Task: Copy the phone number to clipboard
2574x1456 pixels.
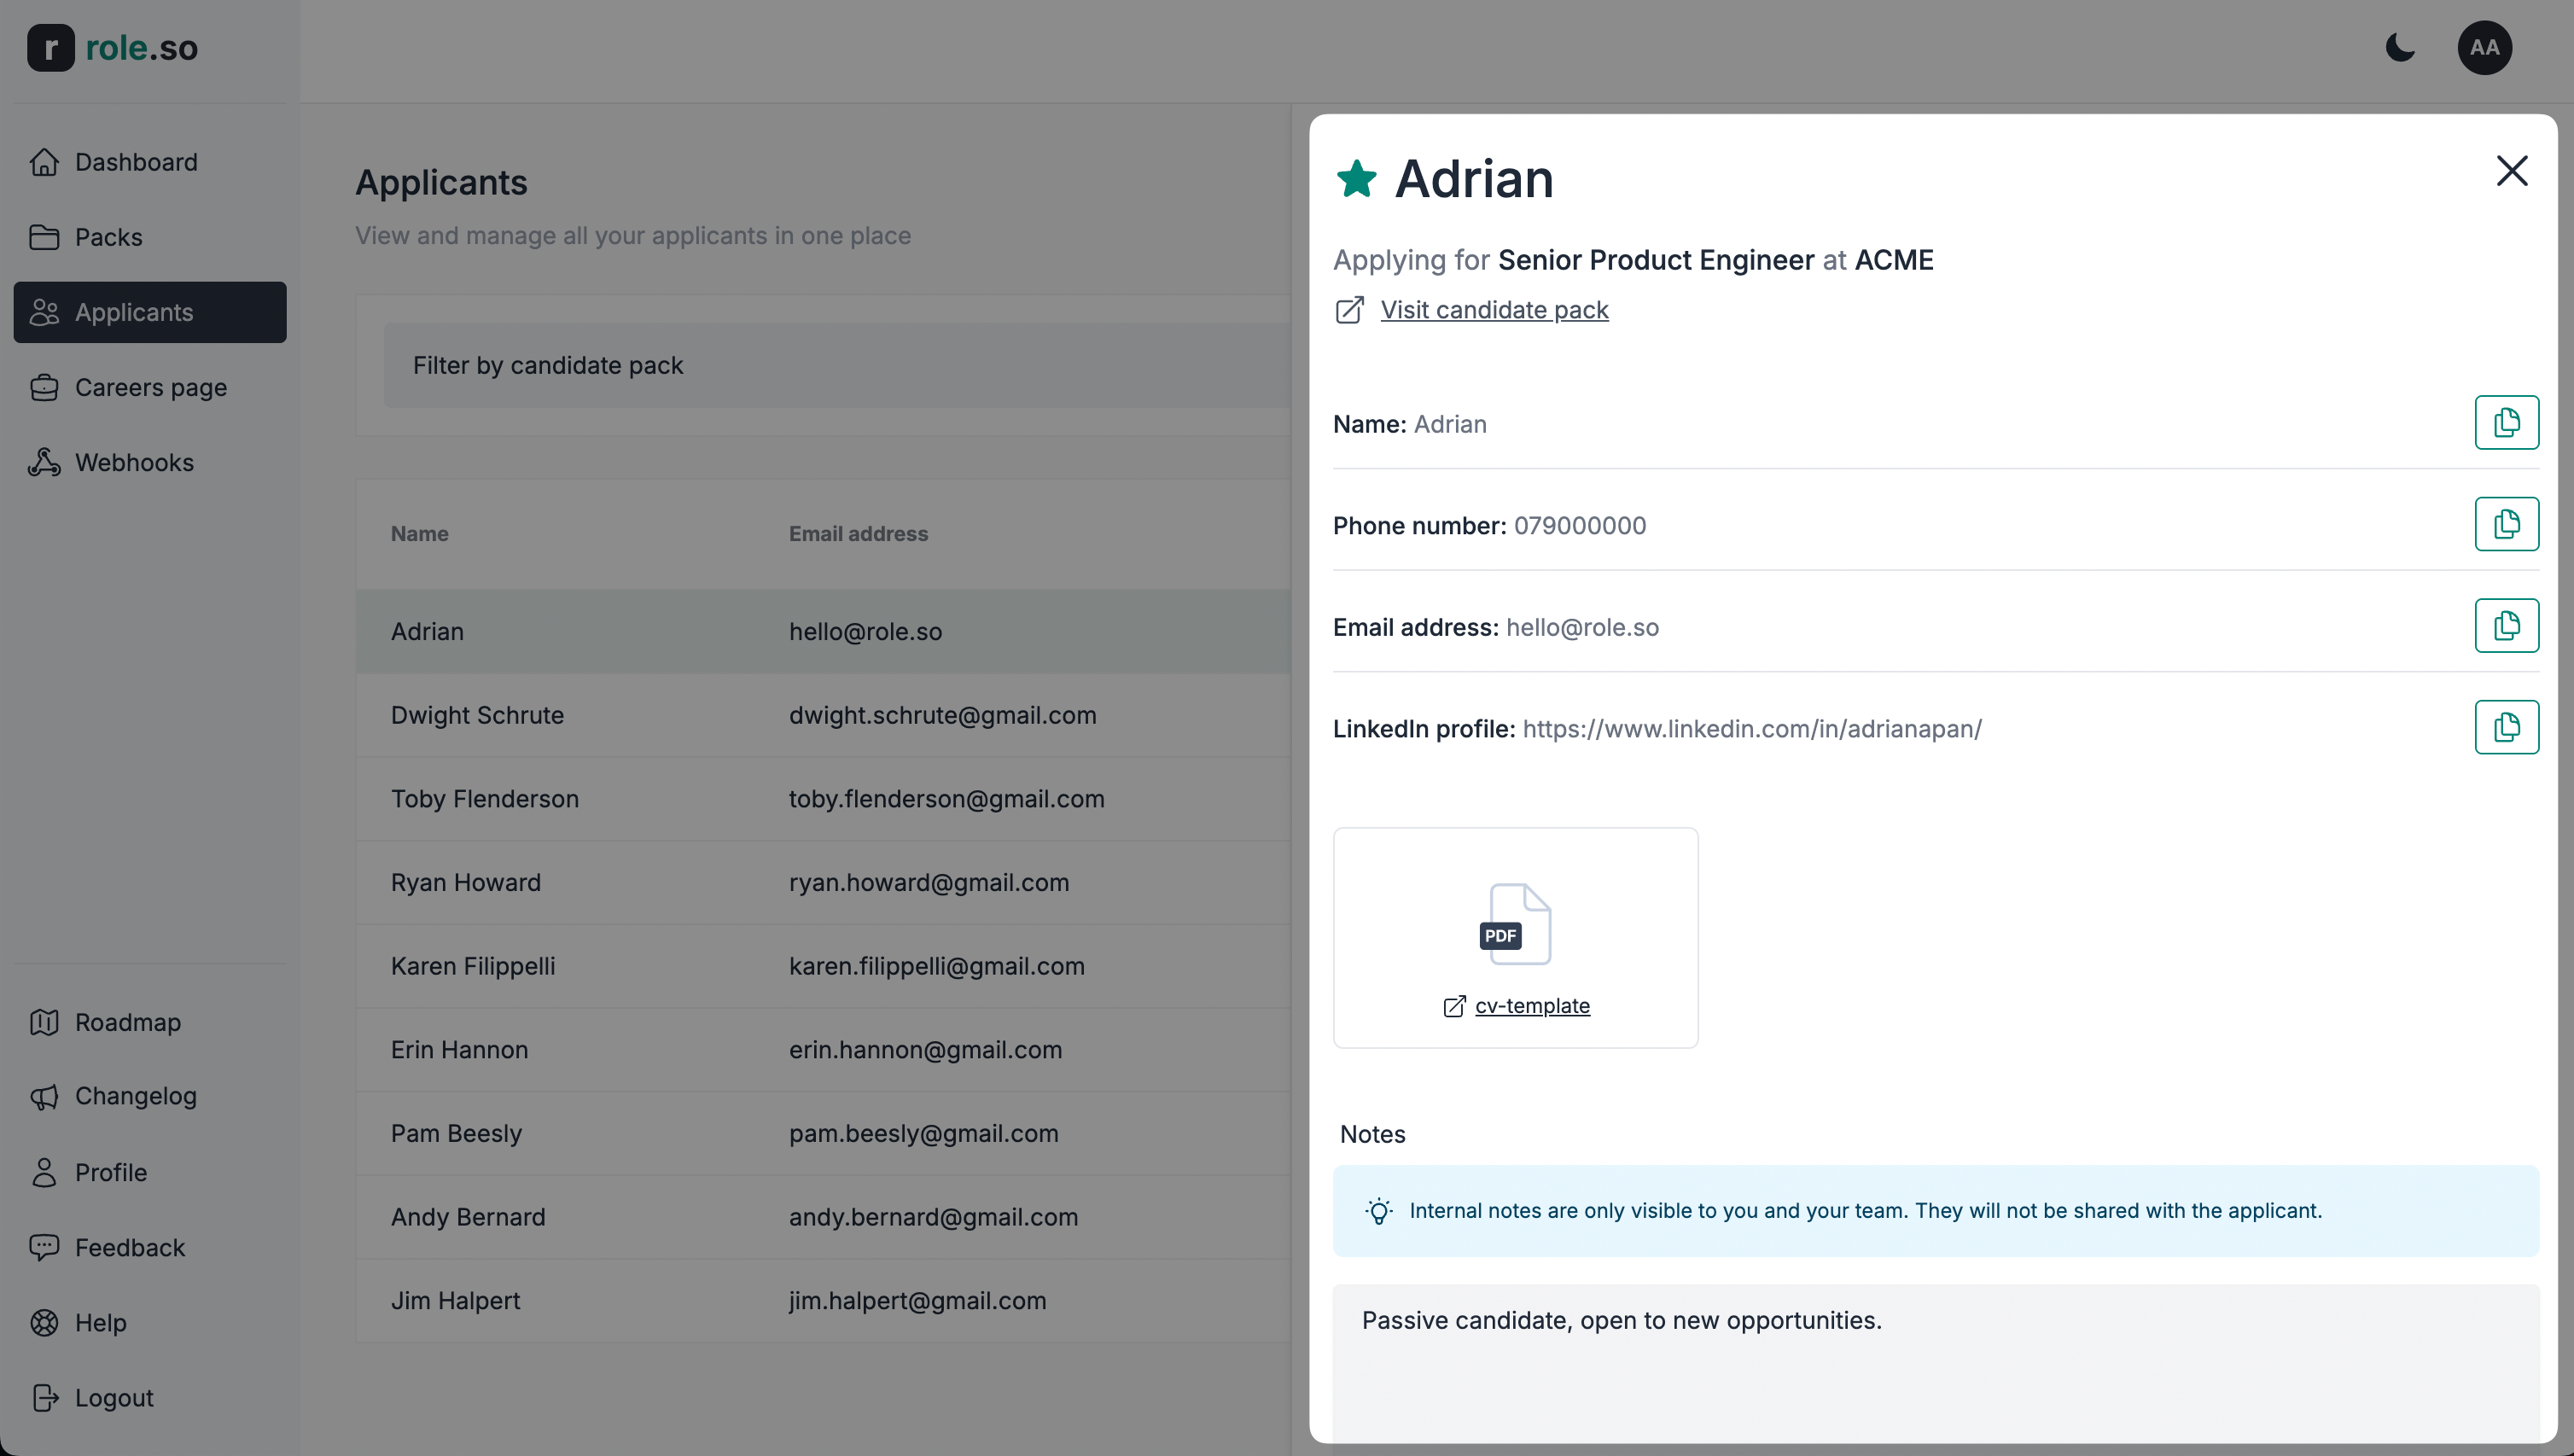Action: tap(2506, 524)
